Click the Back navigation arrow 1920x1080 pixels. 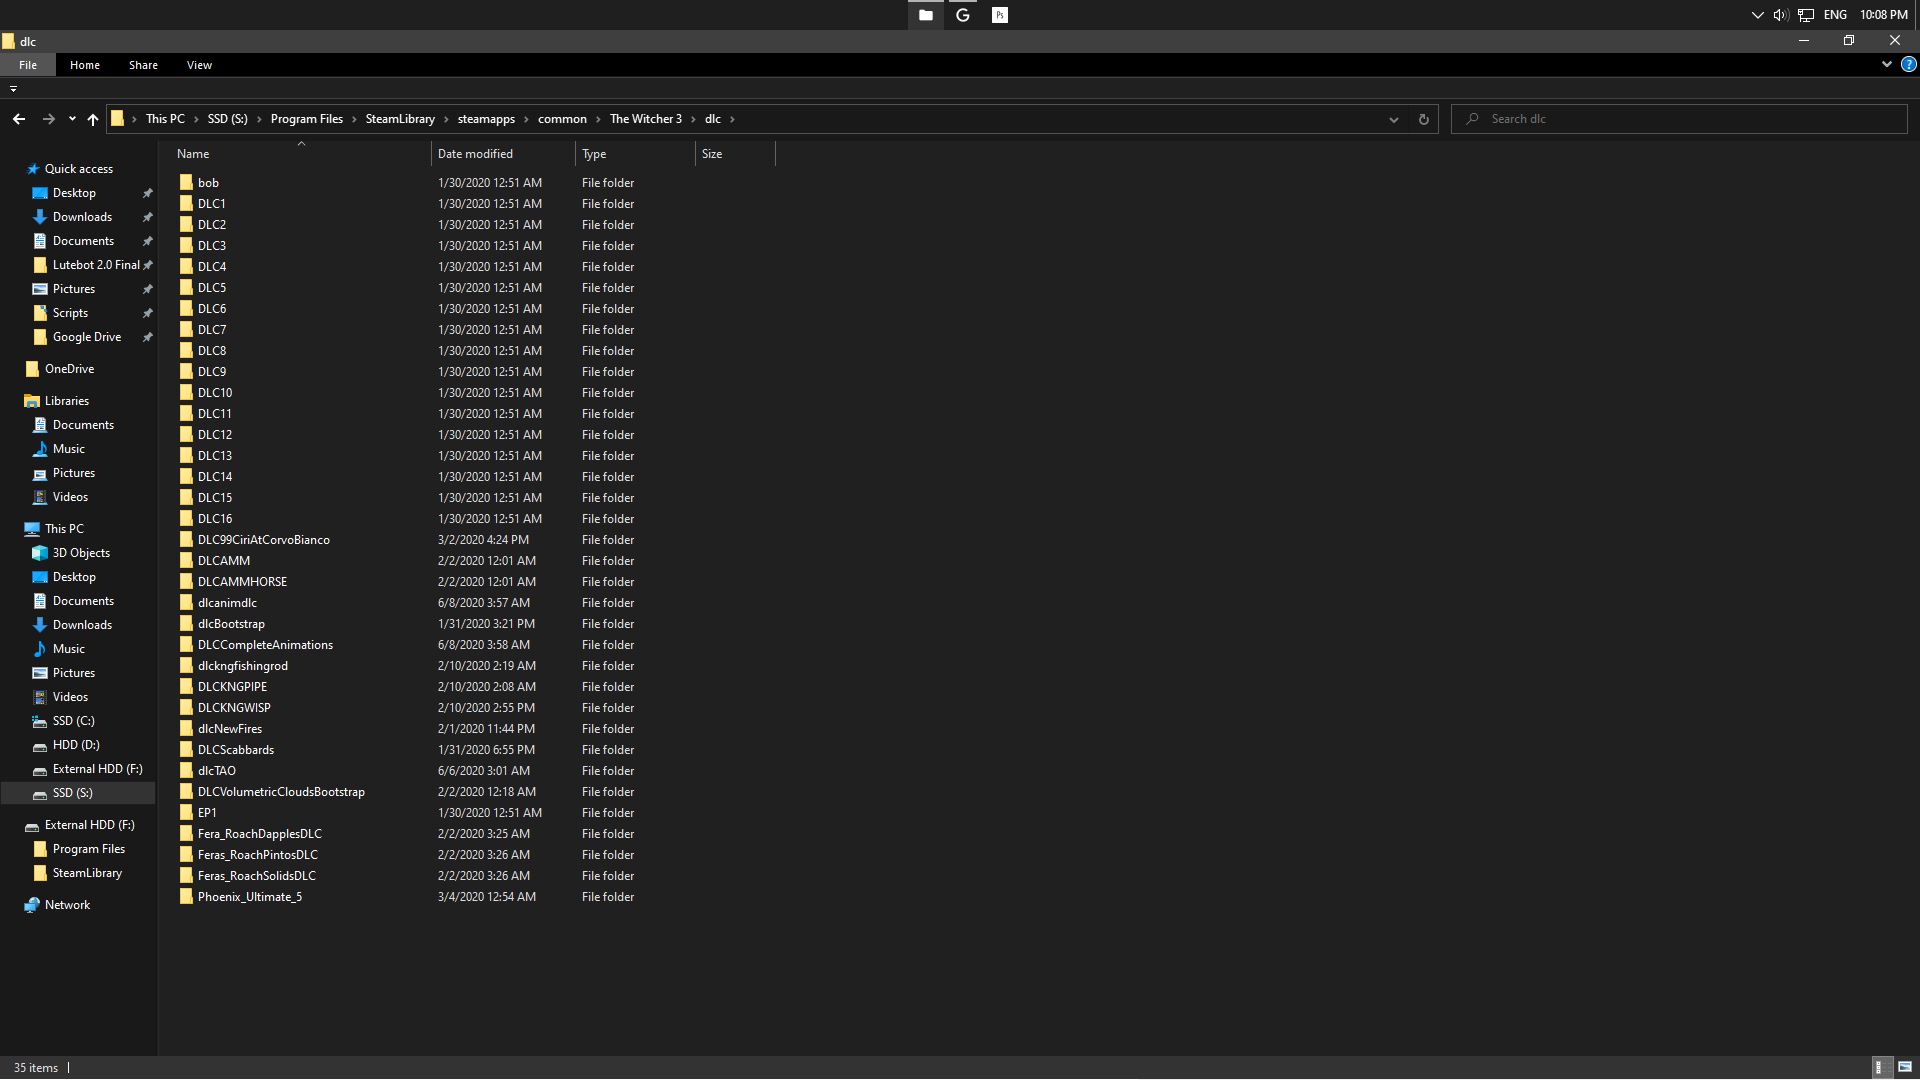click(19, 119)
